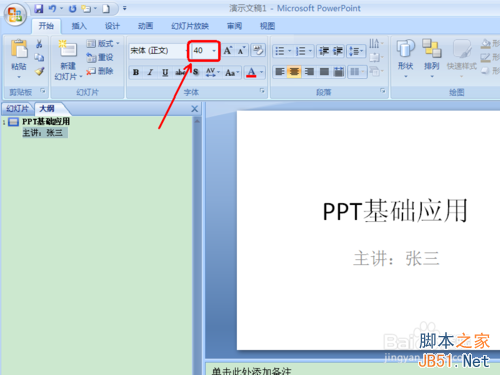Click the Cut scissors icon

(x=39, y=44)
